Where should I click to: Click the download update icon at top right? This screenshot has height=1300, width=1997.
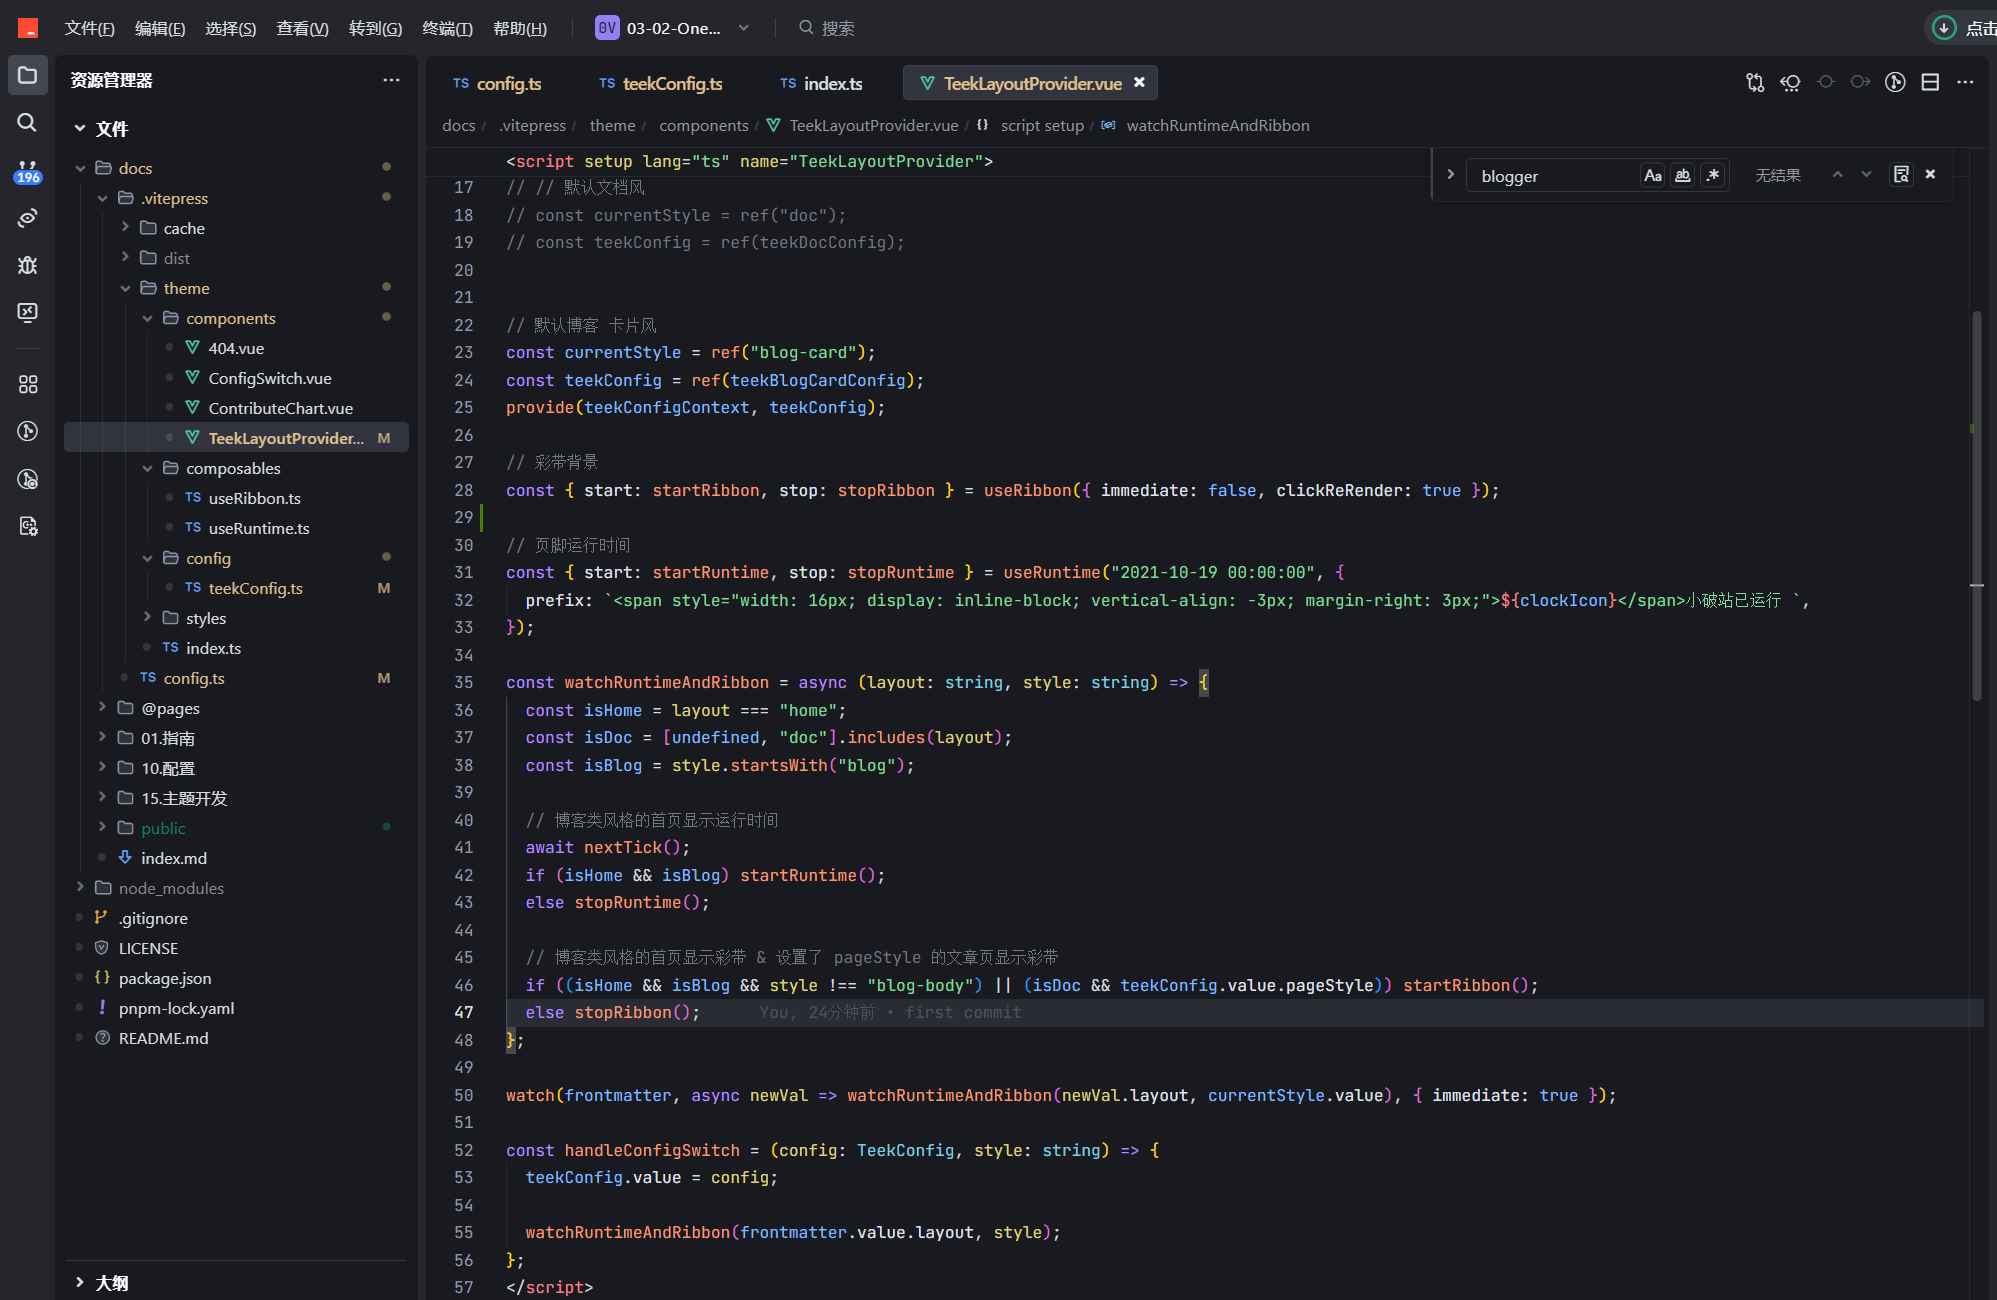(x=1943, y=28)
